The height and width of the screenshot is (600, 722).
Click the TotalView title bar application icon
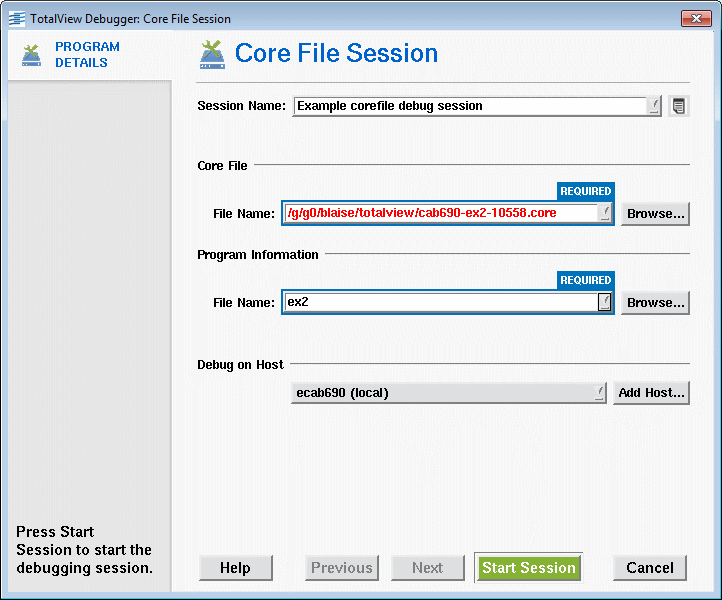click(17, 19)
